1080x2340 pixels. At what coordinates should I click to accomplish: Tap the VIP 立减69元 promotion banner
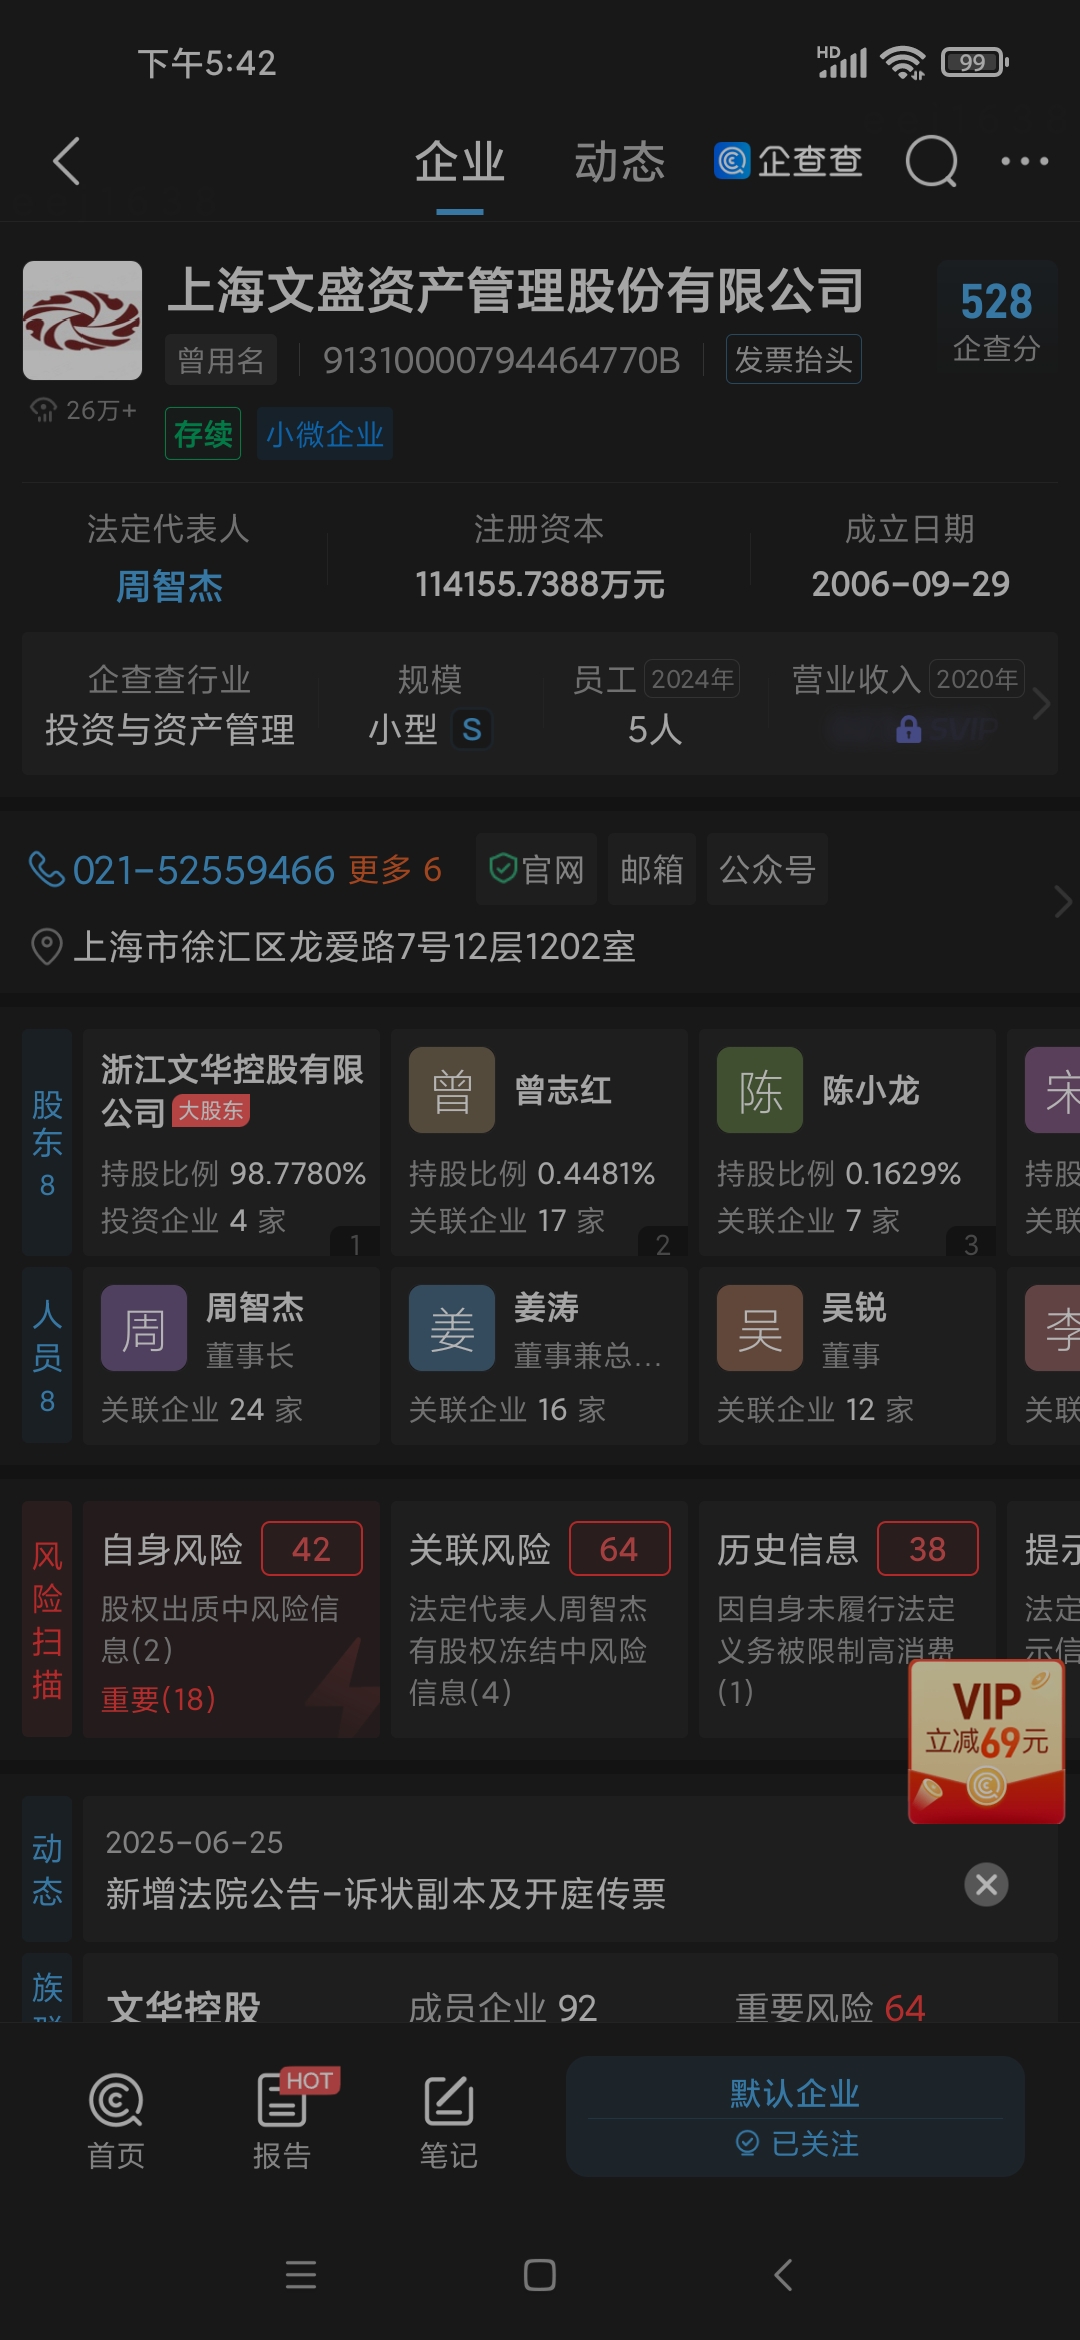[x=986, y=1742]
